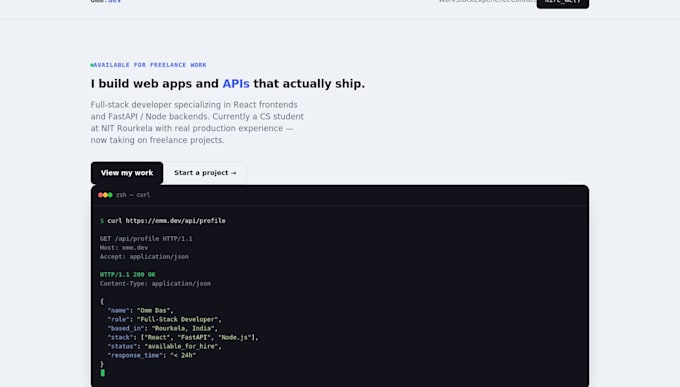Click the blinking green terminal cursor block
Screen dimensions: 680x387
point(102,373)
